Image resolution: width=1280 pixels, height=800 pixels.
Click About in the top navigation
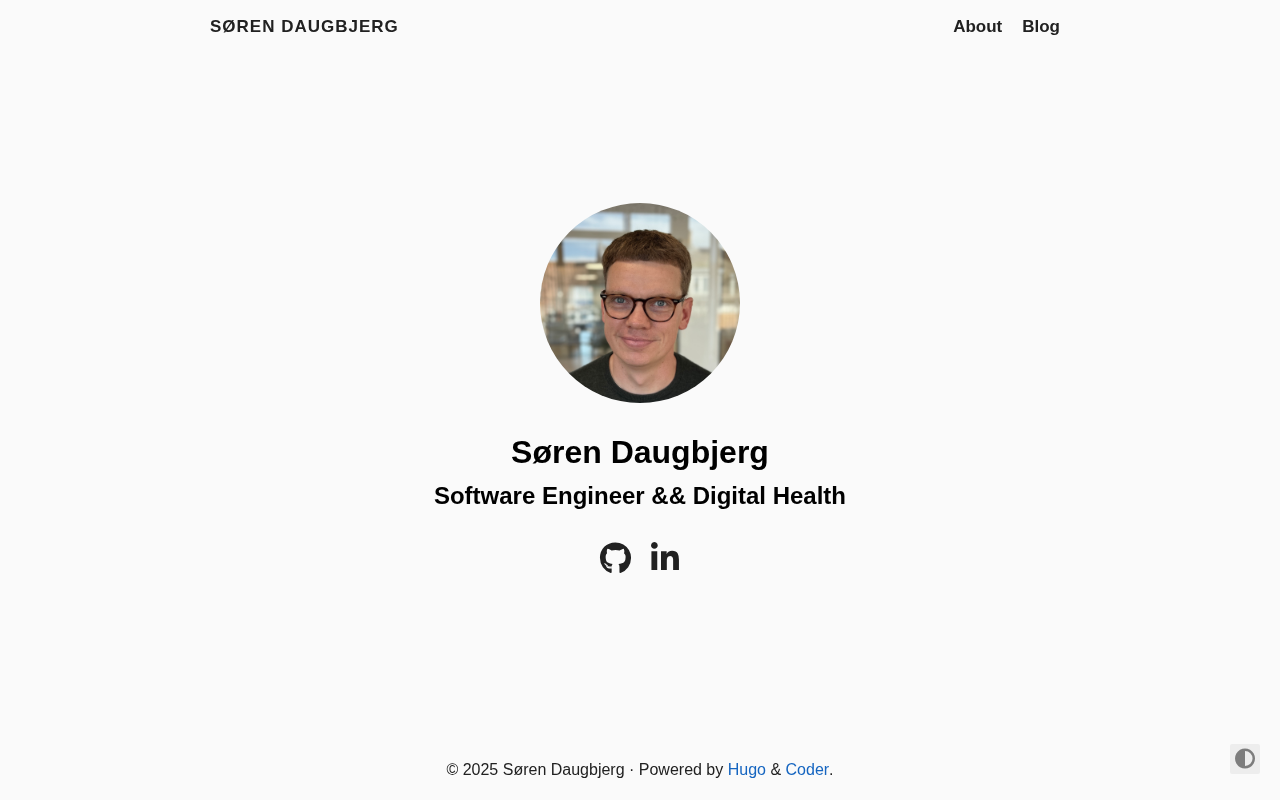(x=977, y=27)
